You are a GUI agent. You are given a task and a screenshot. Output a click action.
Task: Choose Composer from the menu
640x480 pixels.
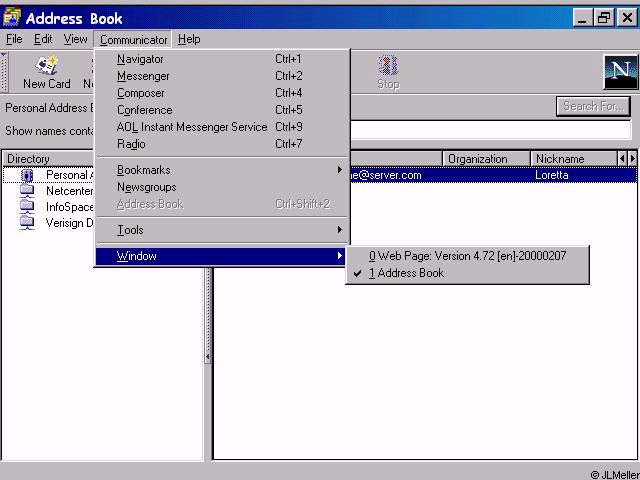point(222,93)
